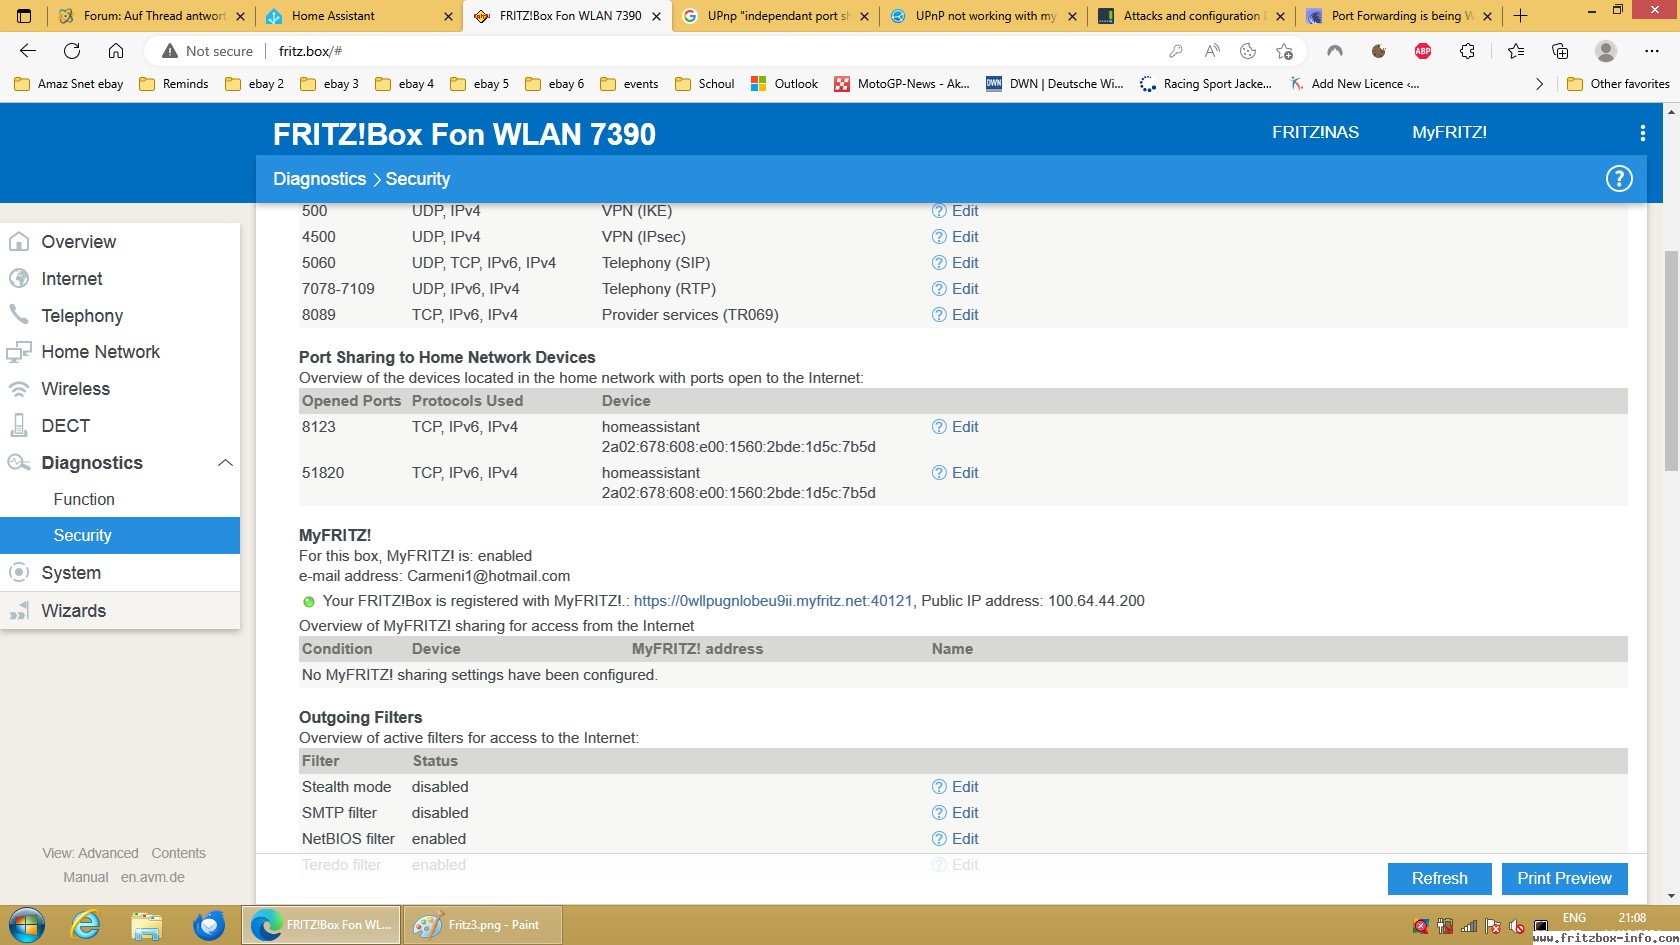Click the Refresh button
Screen dimensions: 1680x945
coord(1440,879)
